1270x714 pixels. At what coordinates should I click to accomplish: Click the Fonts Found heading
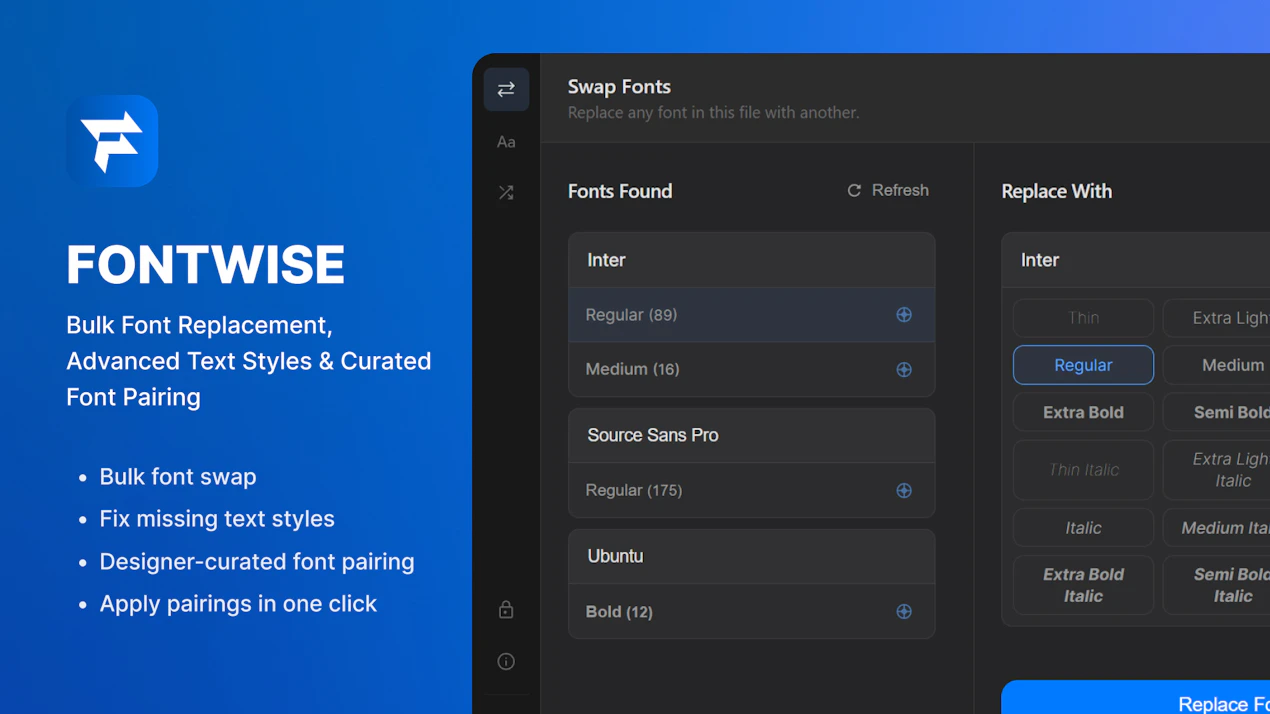[620, 191]
